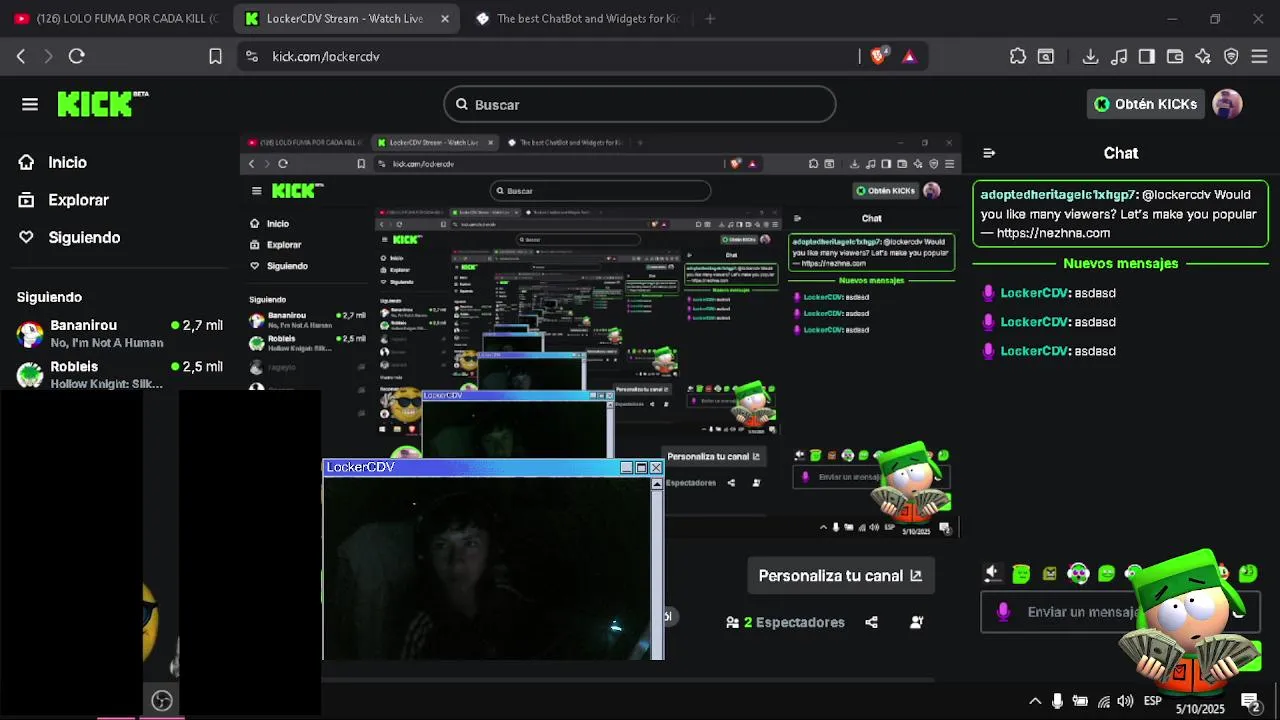Image resolution: width=1280 pixels, height=720 pixels.
Task: Open Siguiendo heart item in sidebar
Action: [x=70, y=237]
